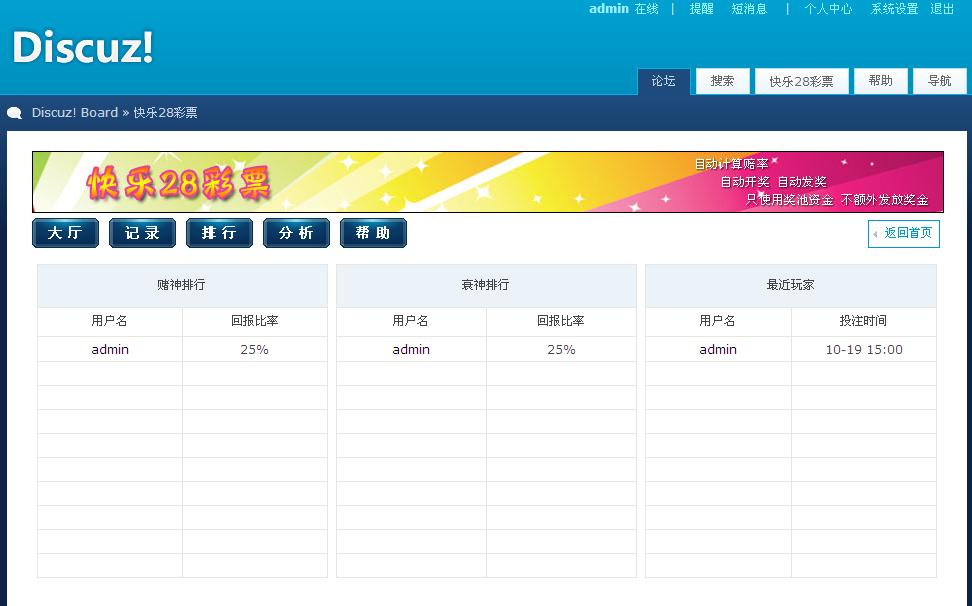Switch to the 快乐28彩票 nav tab
This screenshot has height=606, width=972.
tap(802, 81)
